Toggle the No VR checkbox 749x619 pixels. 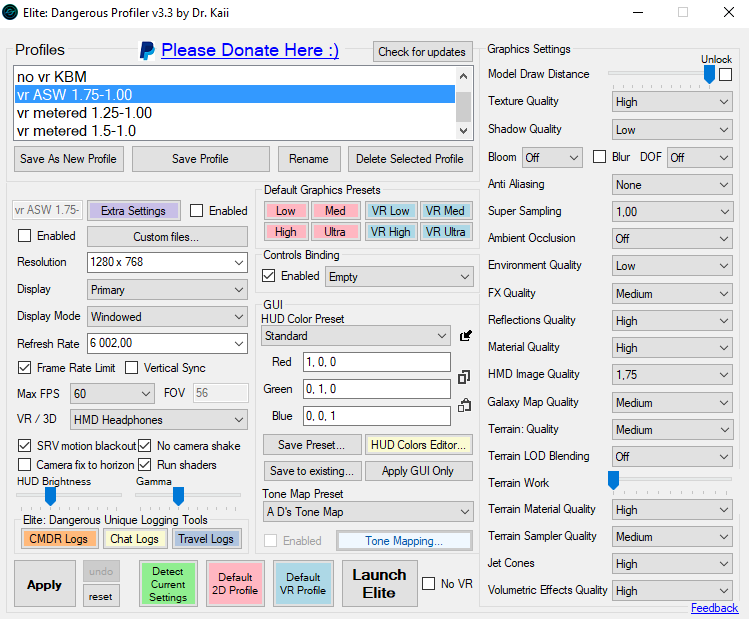[428, 584]
